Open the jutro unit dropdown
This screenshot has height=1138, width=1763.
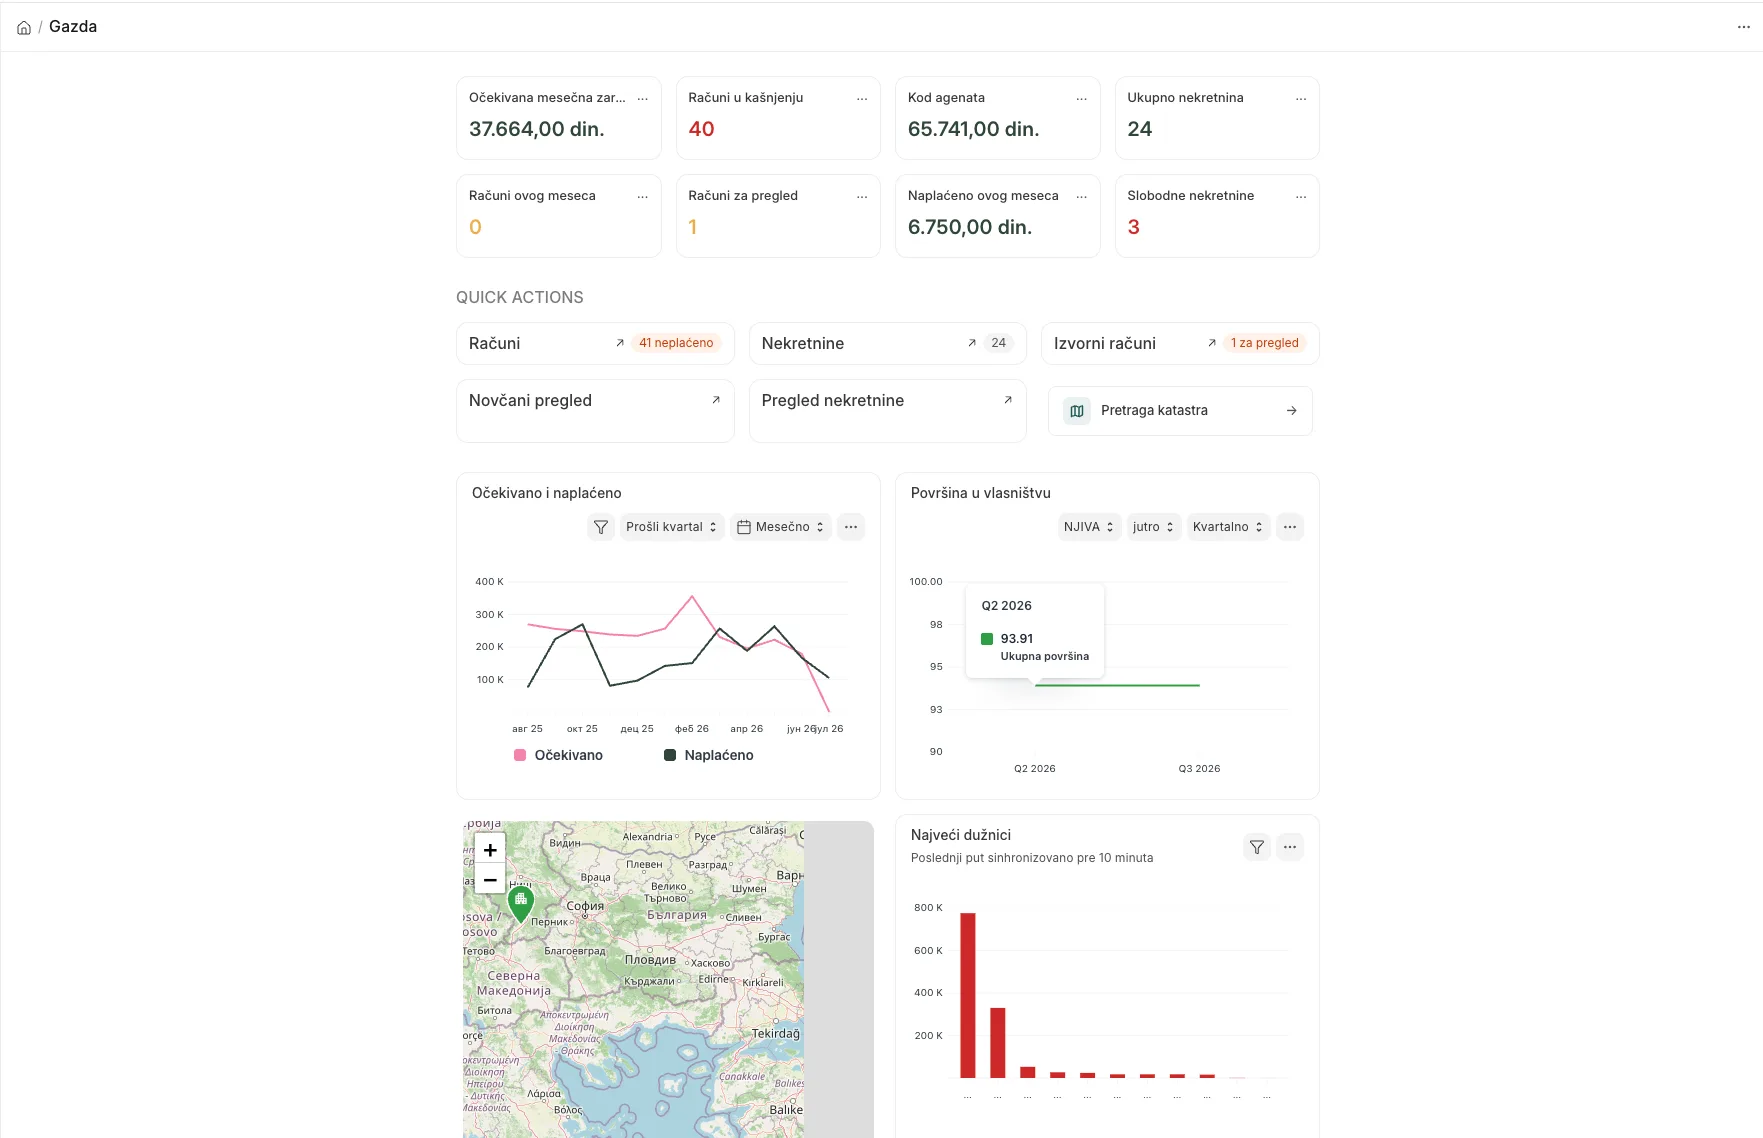click(1154, 527)
